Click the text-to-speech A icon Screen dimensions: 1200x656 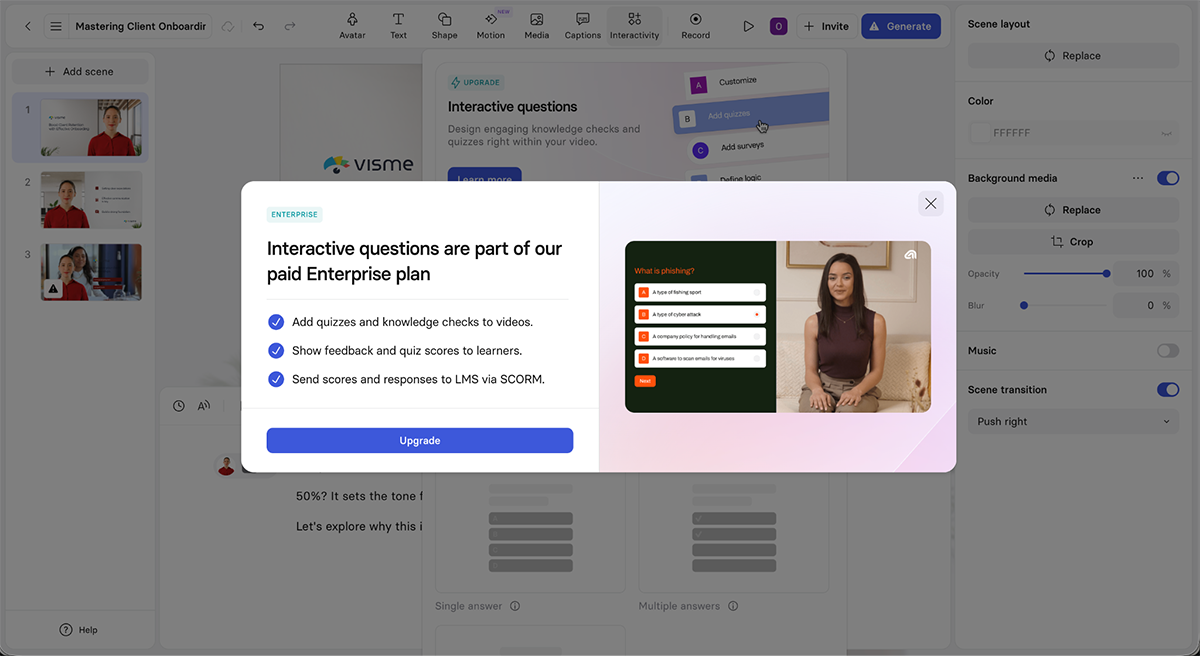204,406
